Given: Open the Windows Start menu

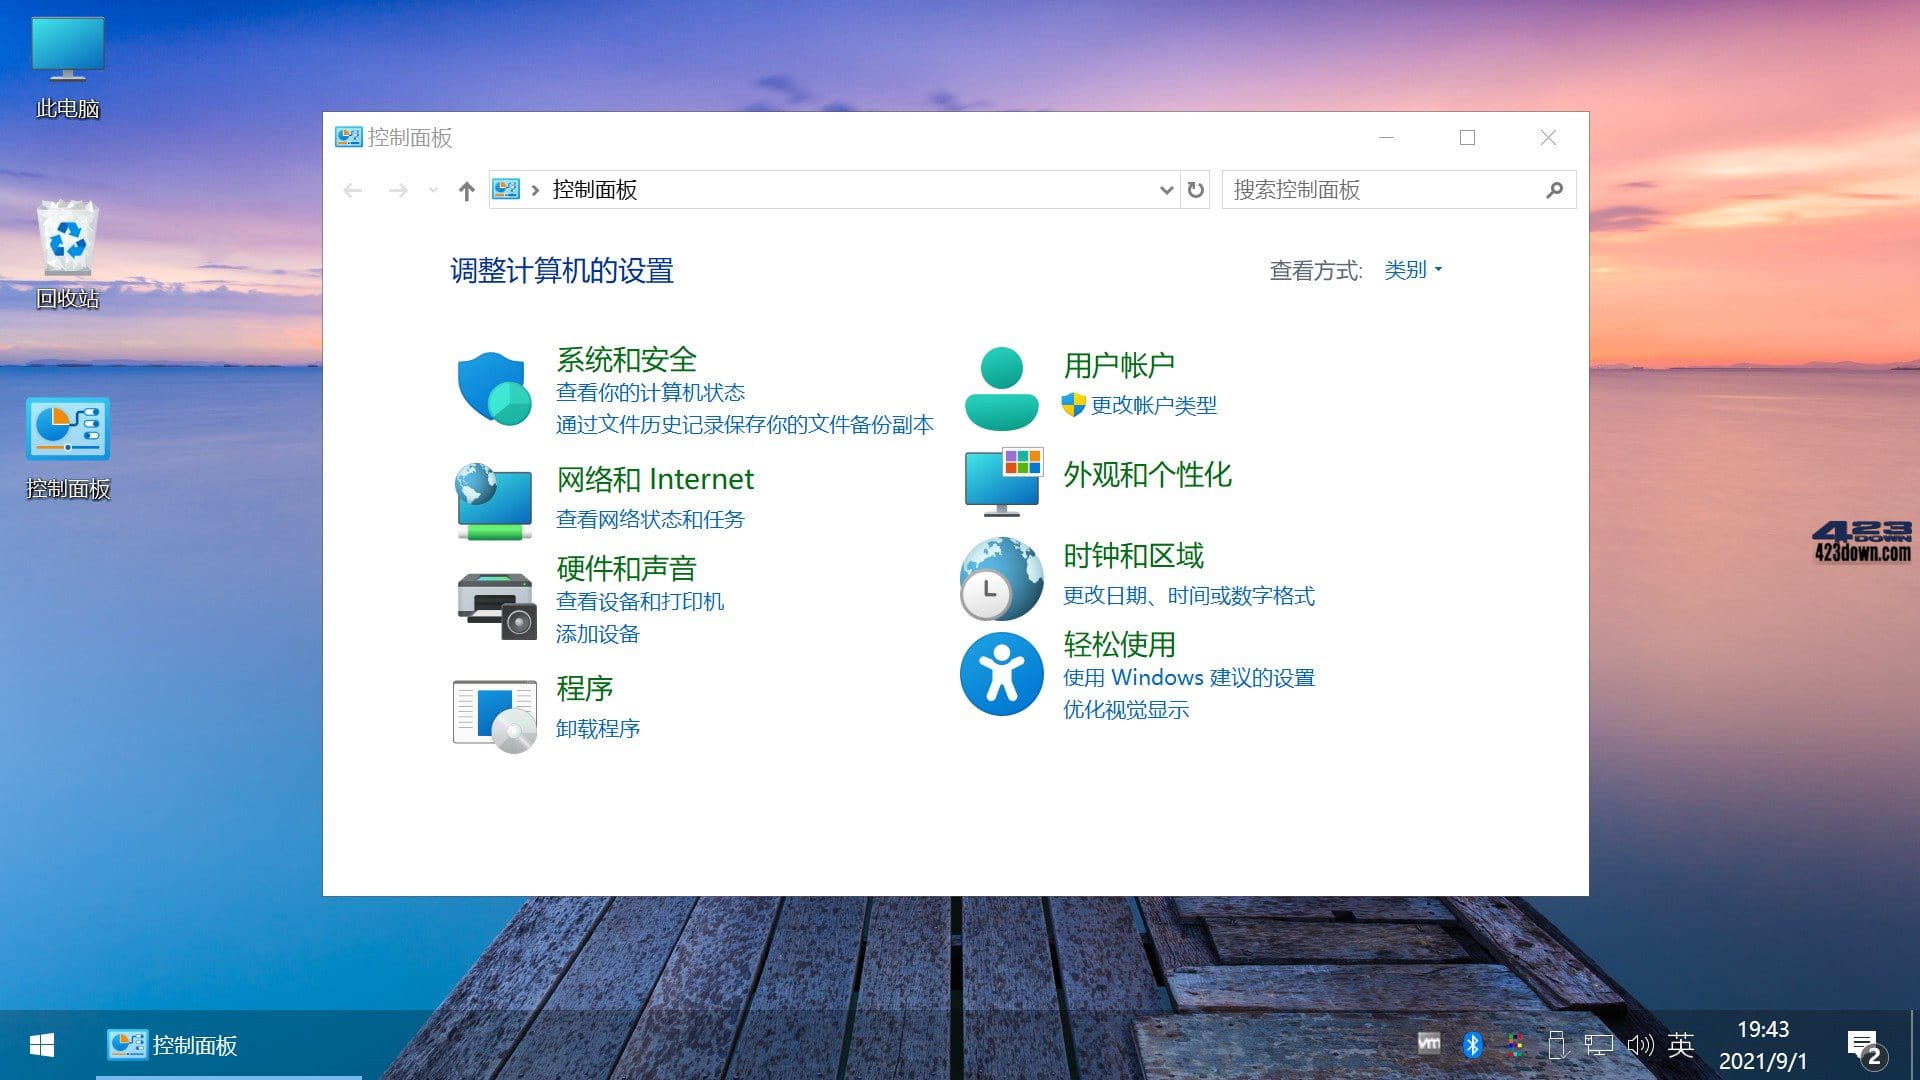Looking at the screenshot, I should [40, 1045].
